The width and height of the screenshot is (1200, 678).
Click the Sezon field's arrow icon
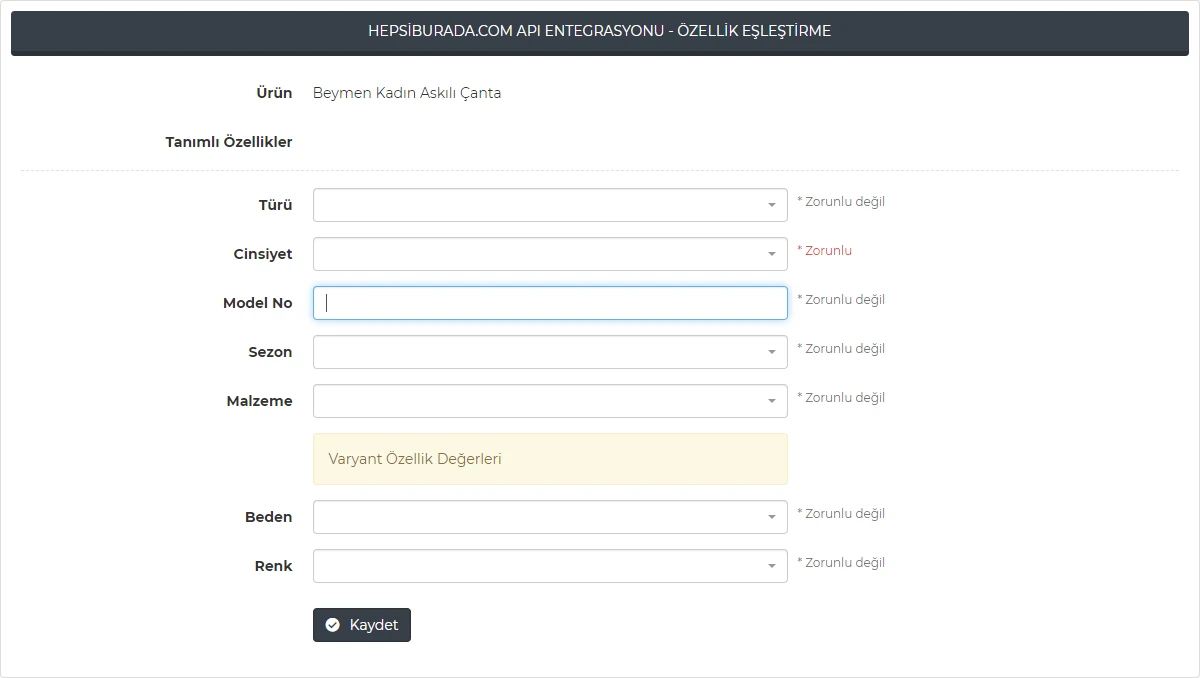[x=771, y=352]
